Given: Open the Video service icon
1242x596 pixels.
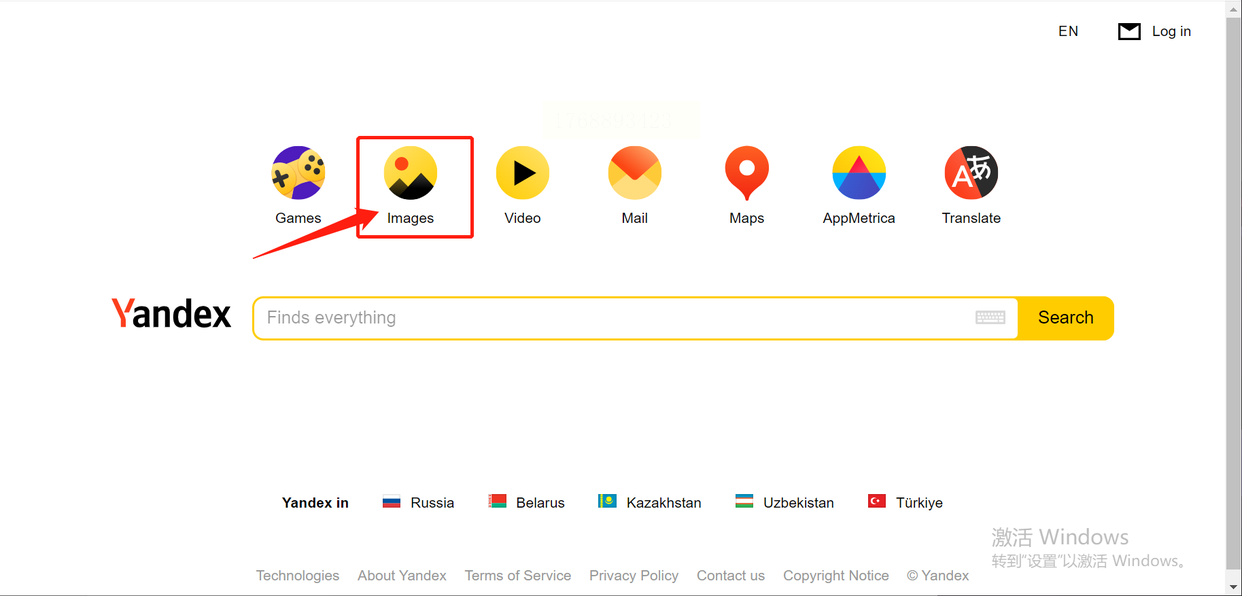Looking at the screenshot, I should pyautogui.click(x=522, y=173).
